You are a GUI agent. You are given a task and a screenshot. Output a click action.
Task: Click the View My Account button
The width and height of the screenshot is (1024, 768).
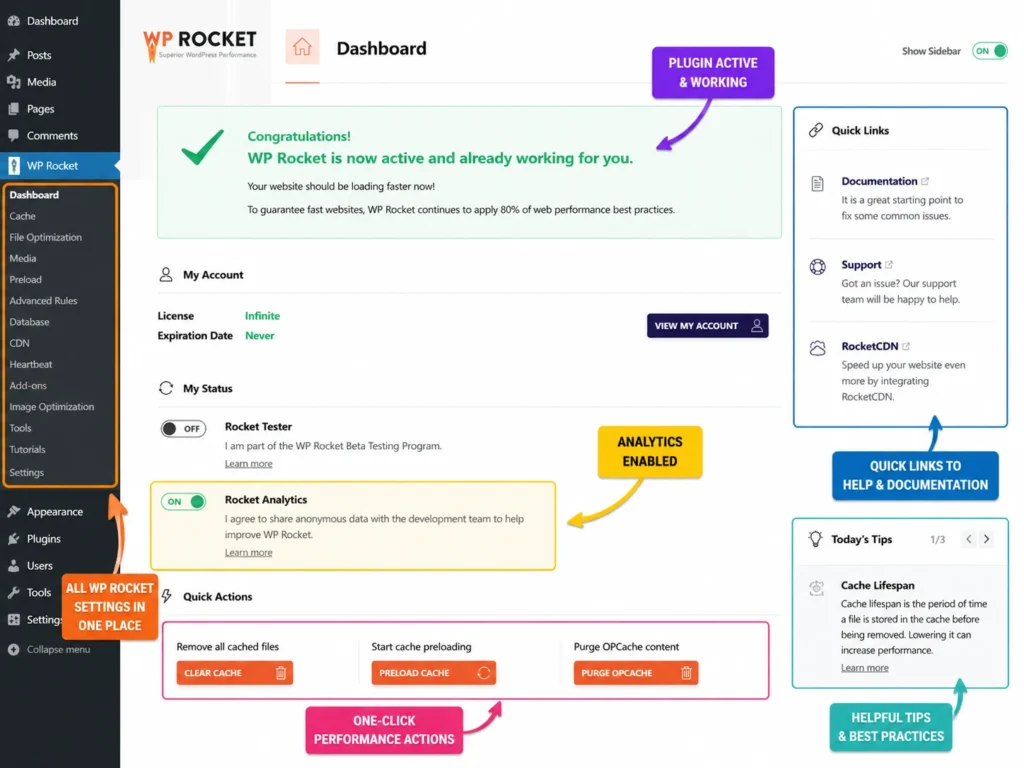pyautogui.click(x=707, y=325)
